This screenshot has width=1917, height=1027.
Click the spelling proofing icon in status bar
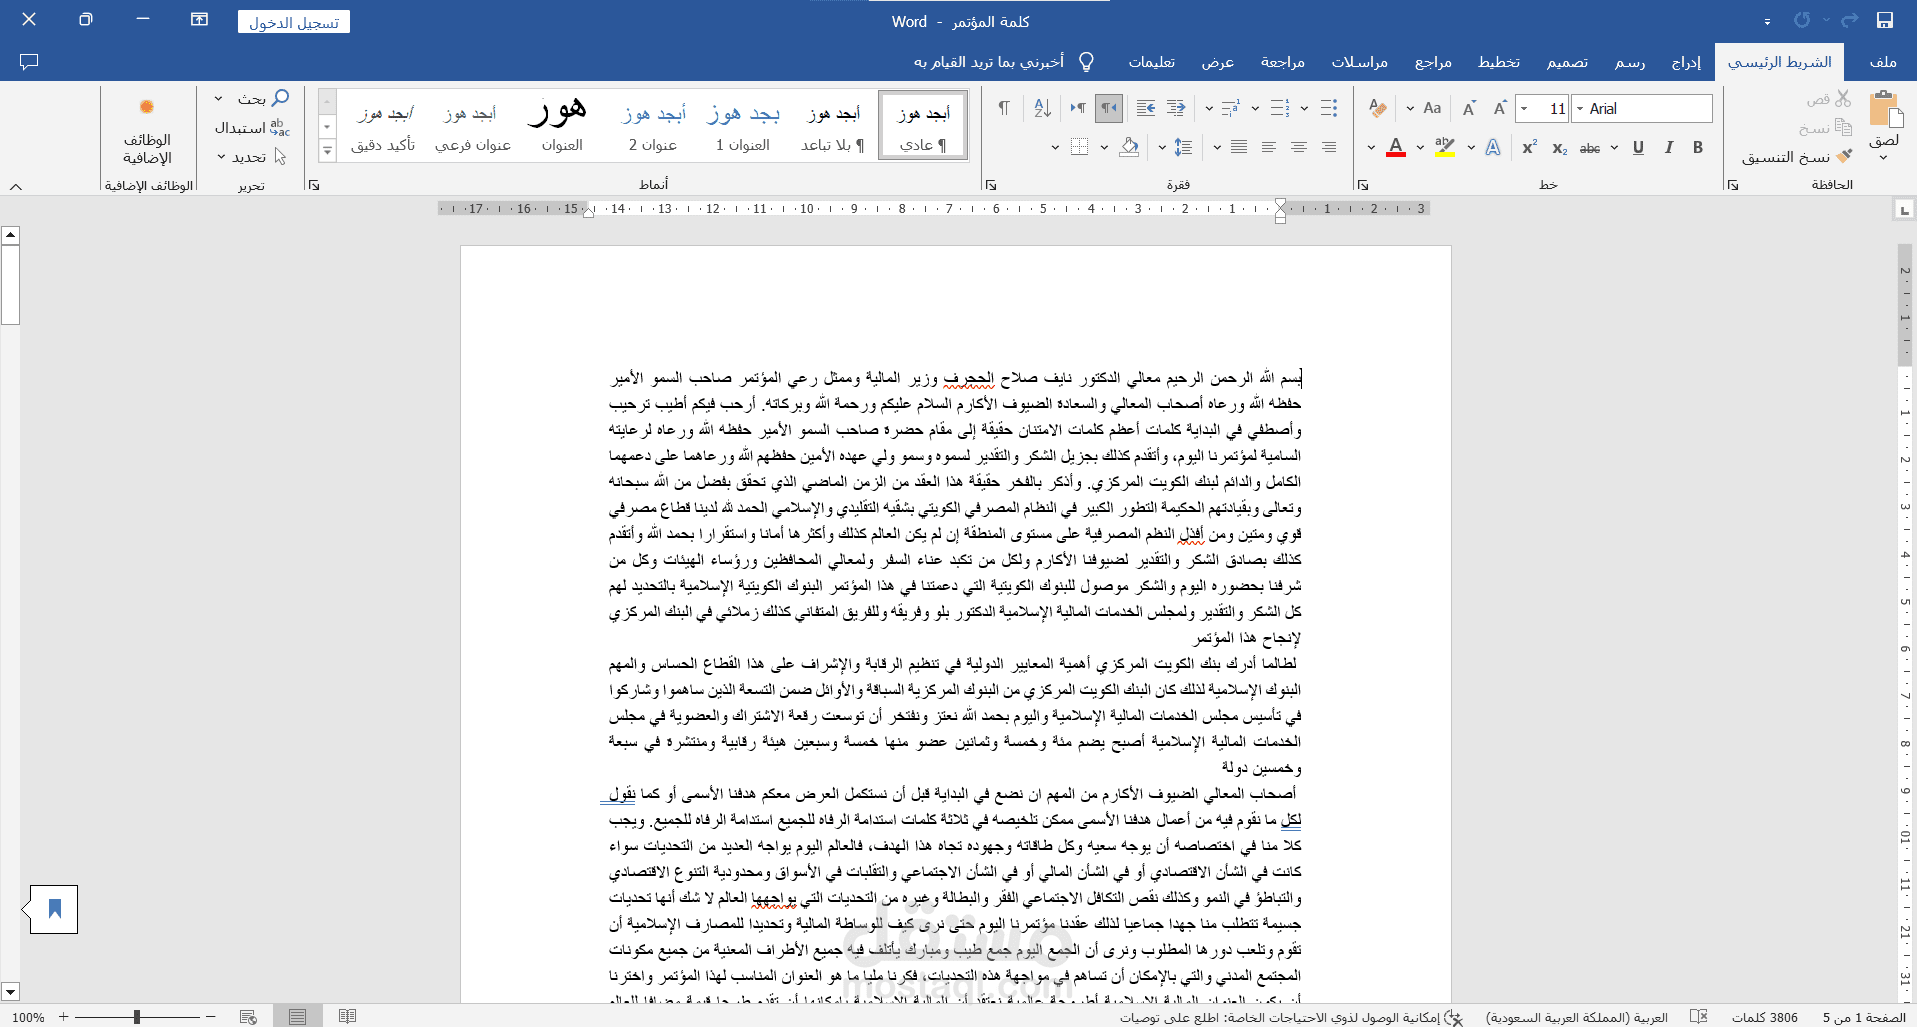(x=1698, y=1017)
